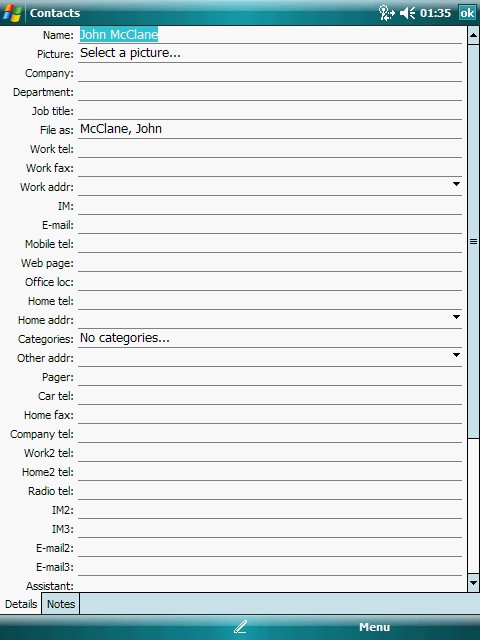480x640 pixels.
Task: Click the Name field with John McClane
Action: [270, 35]
